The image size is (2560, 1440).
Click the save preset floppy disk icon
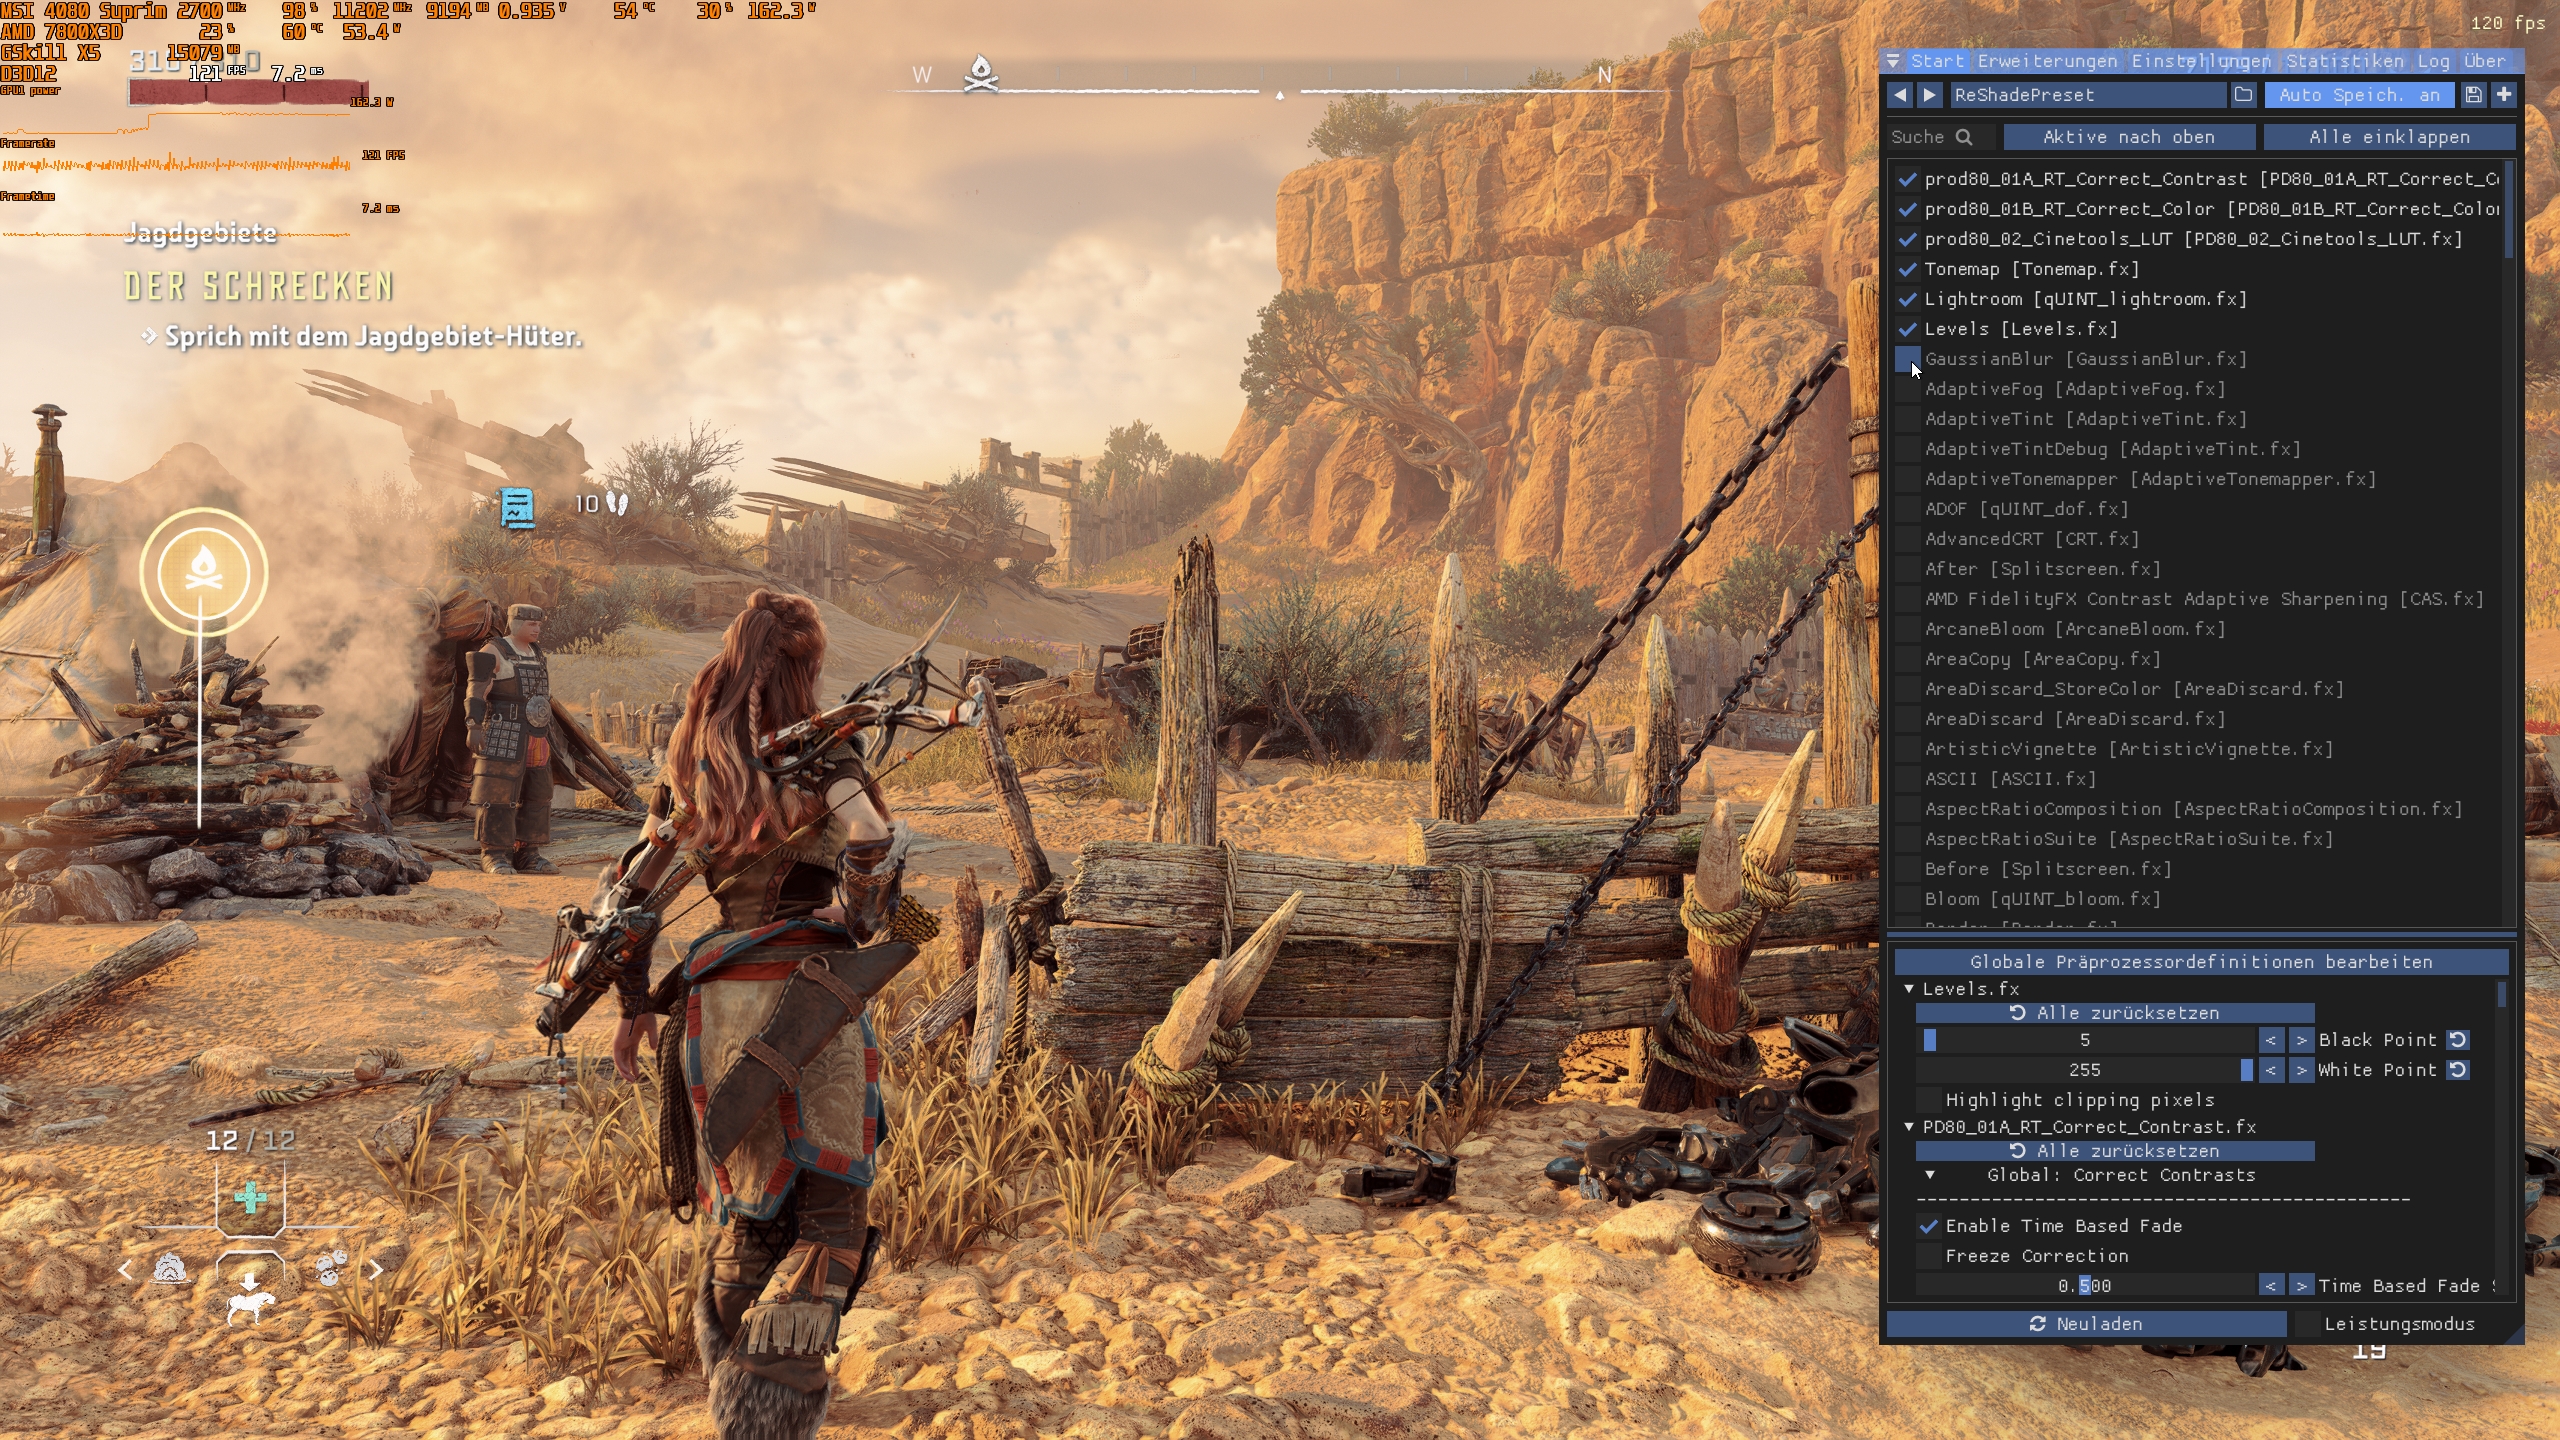coord(2473,95)
